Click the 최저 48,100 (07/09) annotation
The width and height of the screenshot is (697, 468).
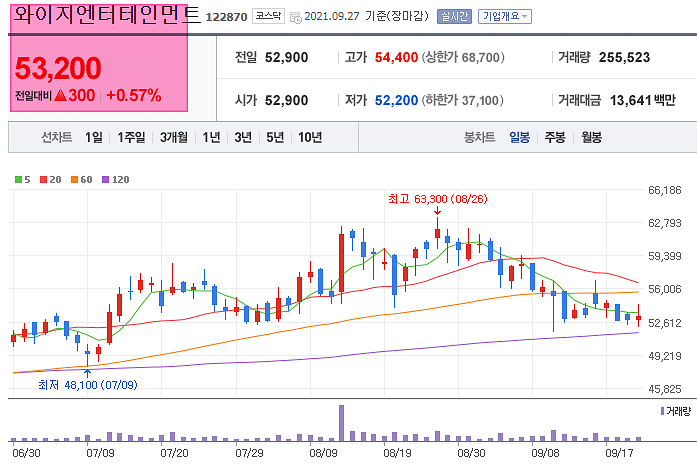click(88, 384)
